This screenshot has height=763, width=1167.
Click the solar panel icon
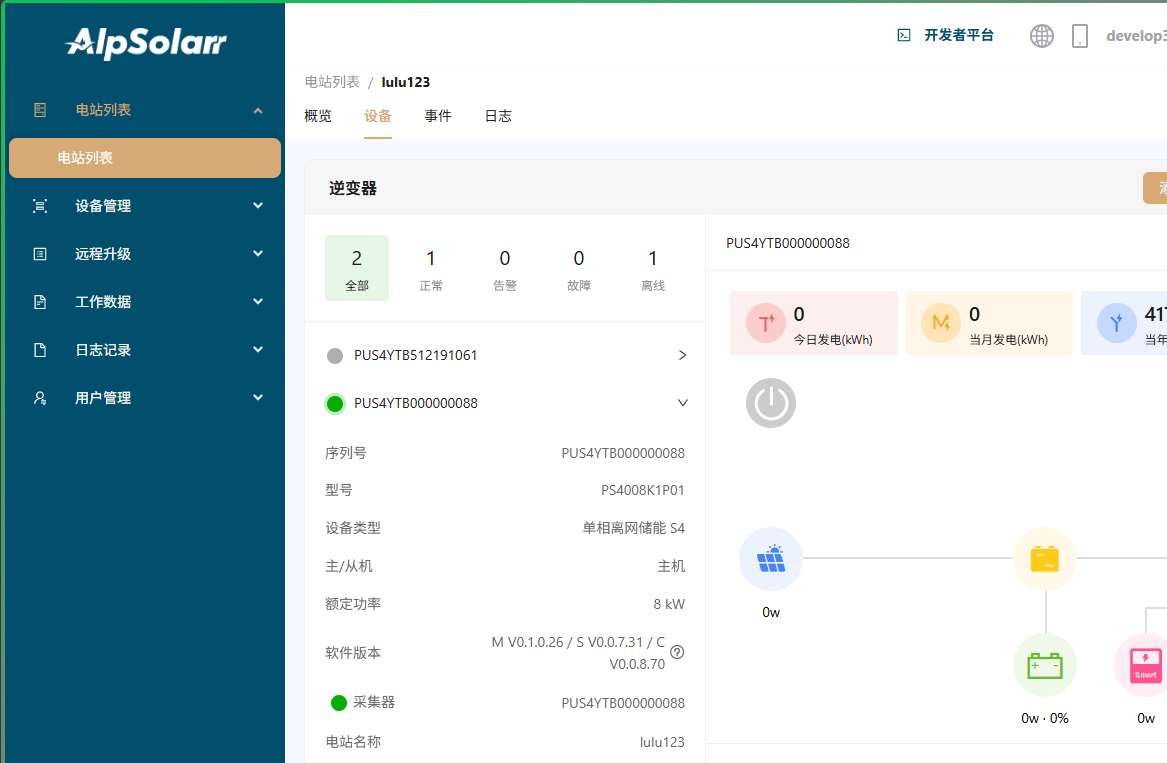770,558
